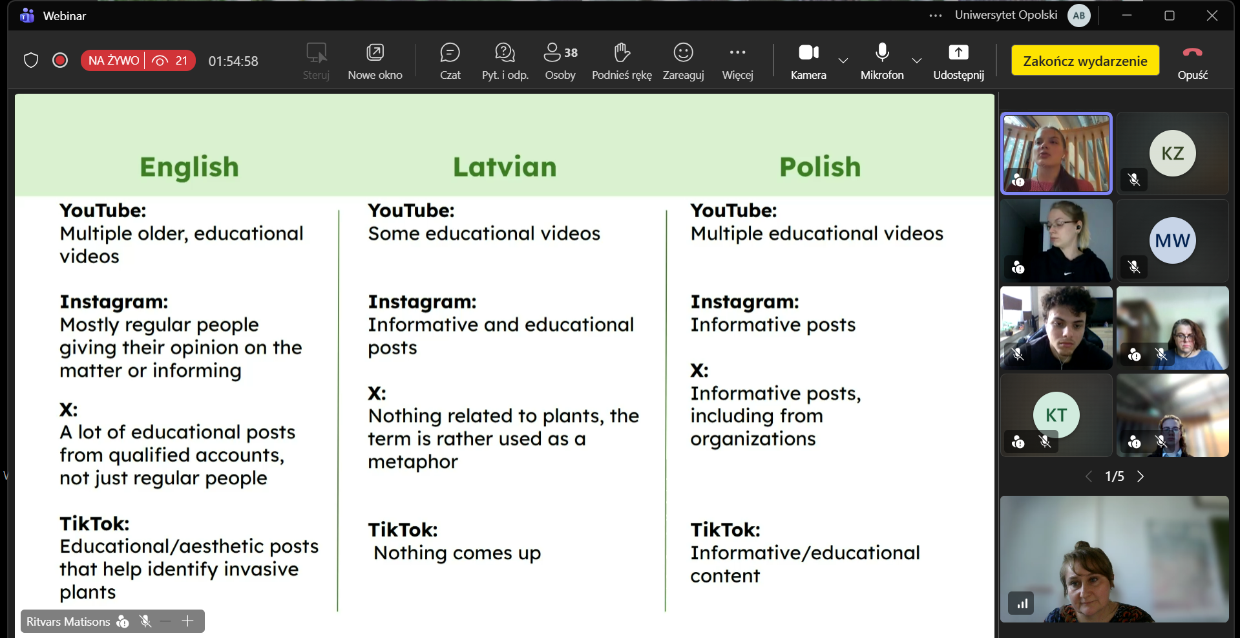Screen dimensions: 1240x638
Task: Click the Uniwersytet Opolski organization name
Action: 1007,15
